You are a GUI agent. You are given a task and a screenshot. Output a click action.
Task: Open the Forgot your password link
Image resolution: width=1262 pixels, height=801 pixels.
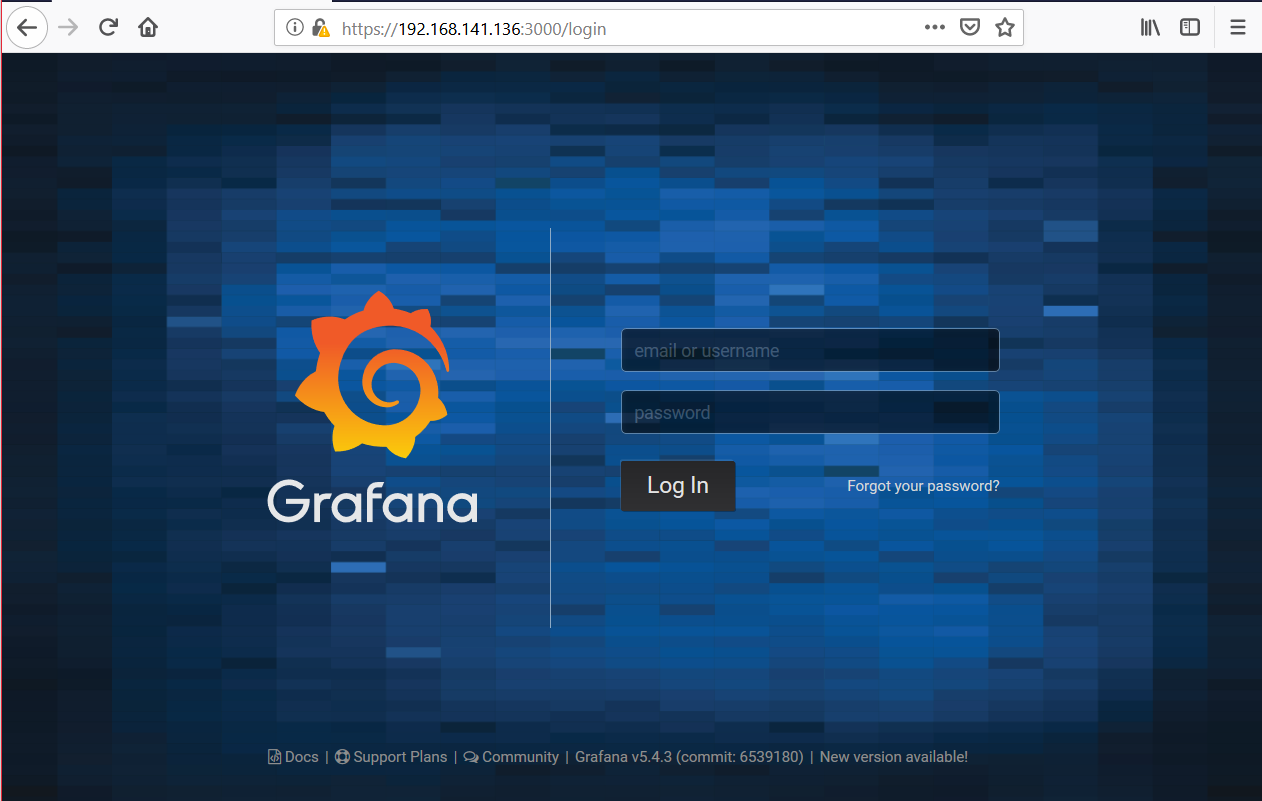click(x=923, y=486)
